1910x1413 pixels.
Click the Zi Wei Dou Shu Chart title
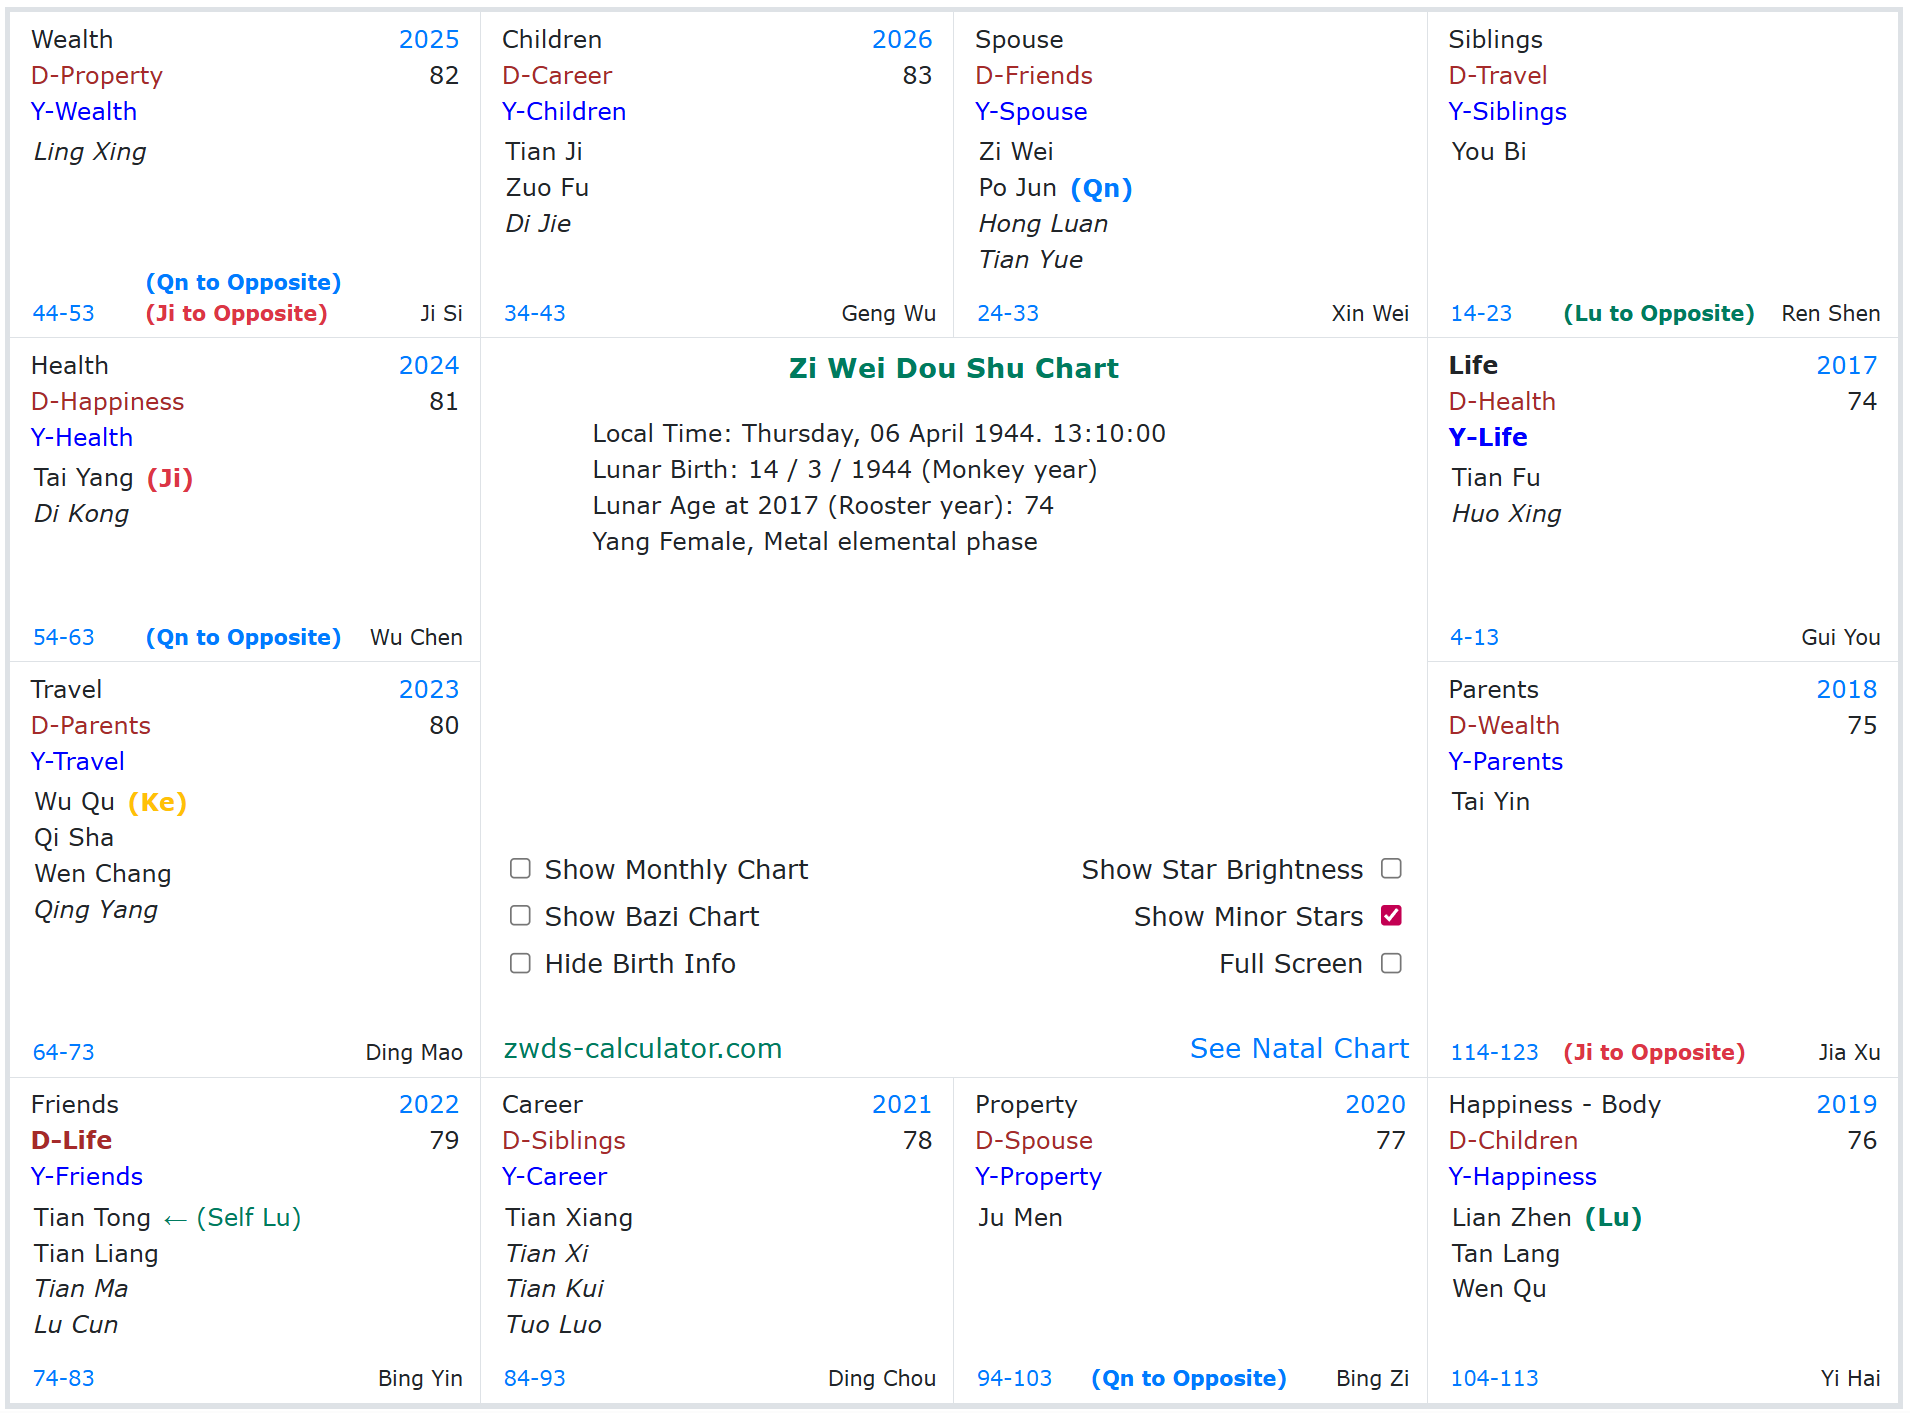[954, 368]
